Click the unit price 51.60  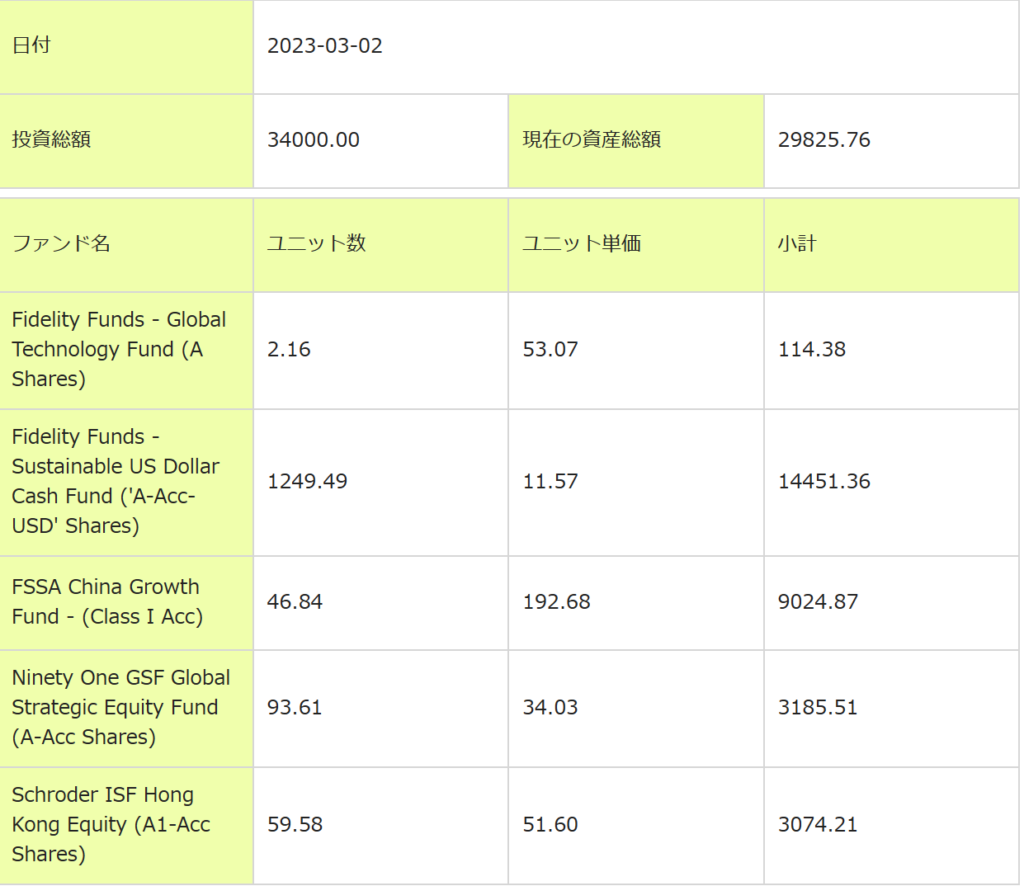550,825
